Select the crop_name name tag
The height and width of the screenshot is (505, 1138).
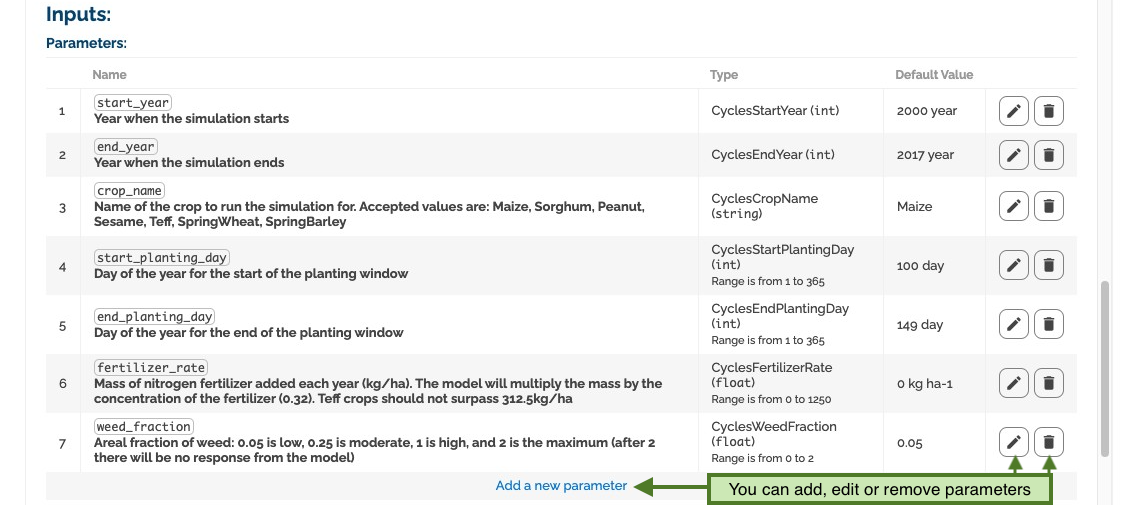(129, 191)
